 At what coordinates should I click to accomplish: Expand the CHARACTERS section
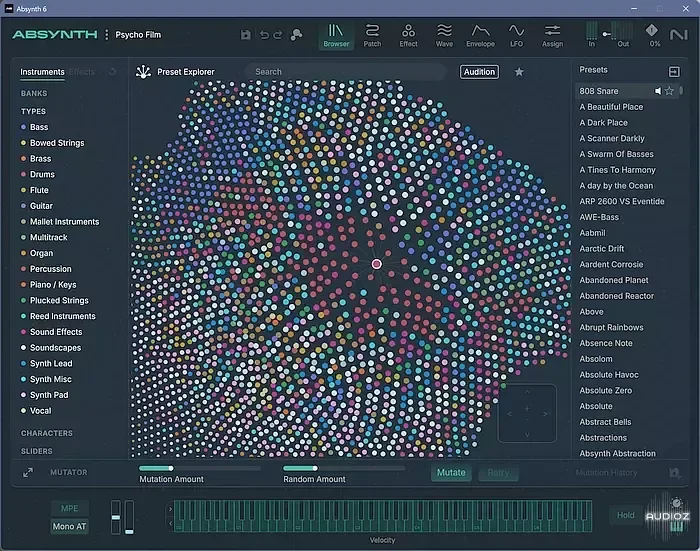(46, 433)
